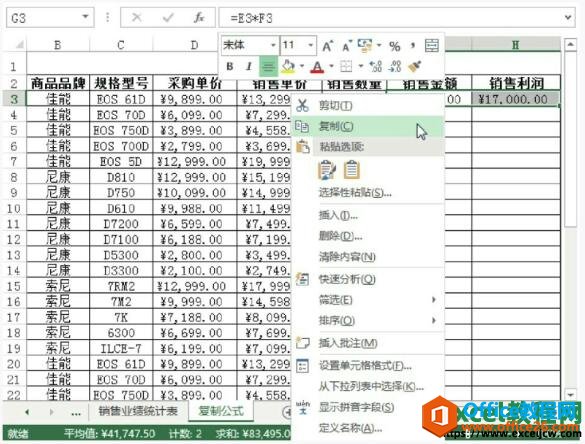The width and height of the screenshot is (585, 444).
Task: Expand the 筛选(E) submenu
Action: [x=434, y=300]
